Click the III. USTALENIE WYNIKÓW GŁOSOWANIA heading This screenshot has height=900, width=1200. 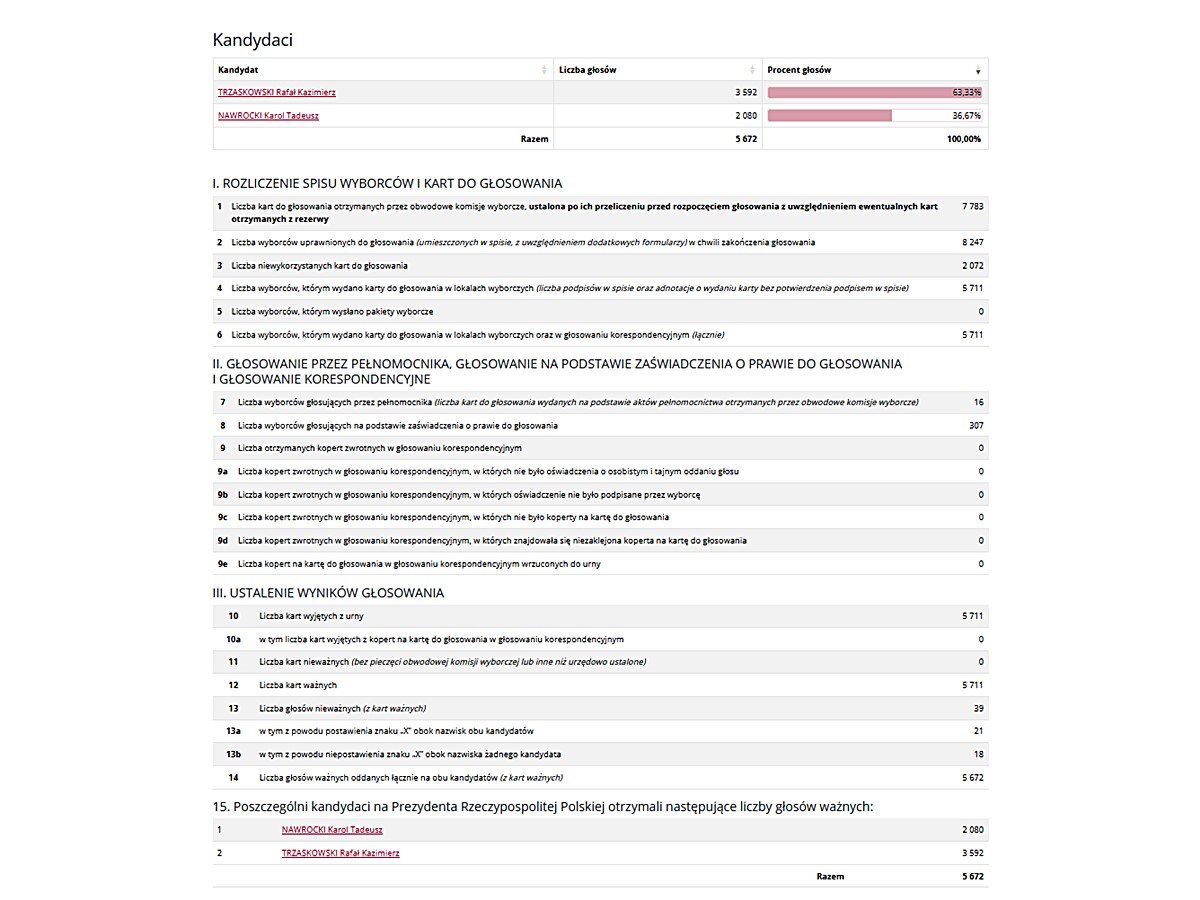tap(328, 593)
